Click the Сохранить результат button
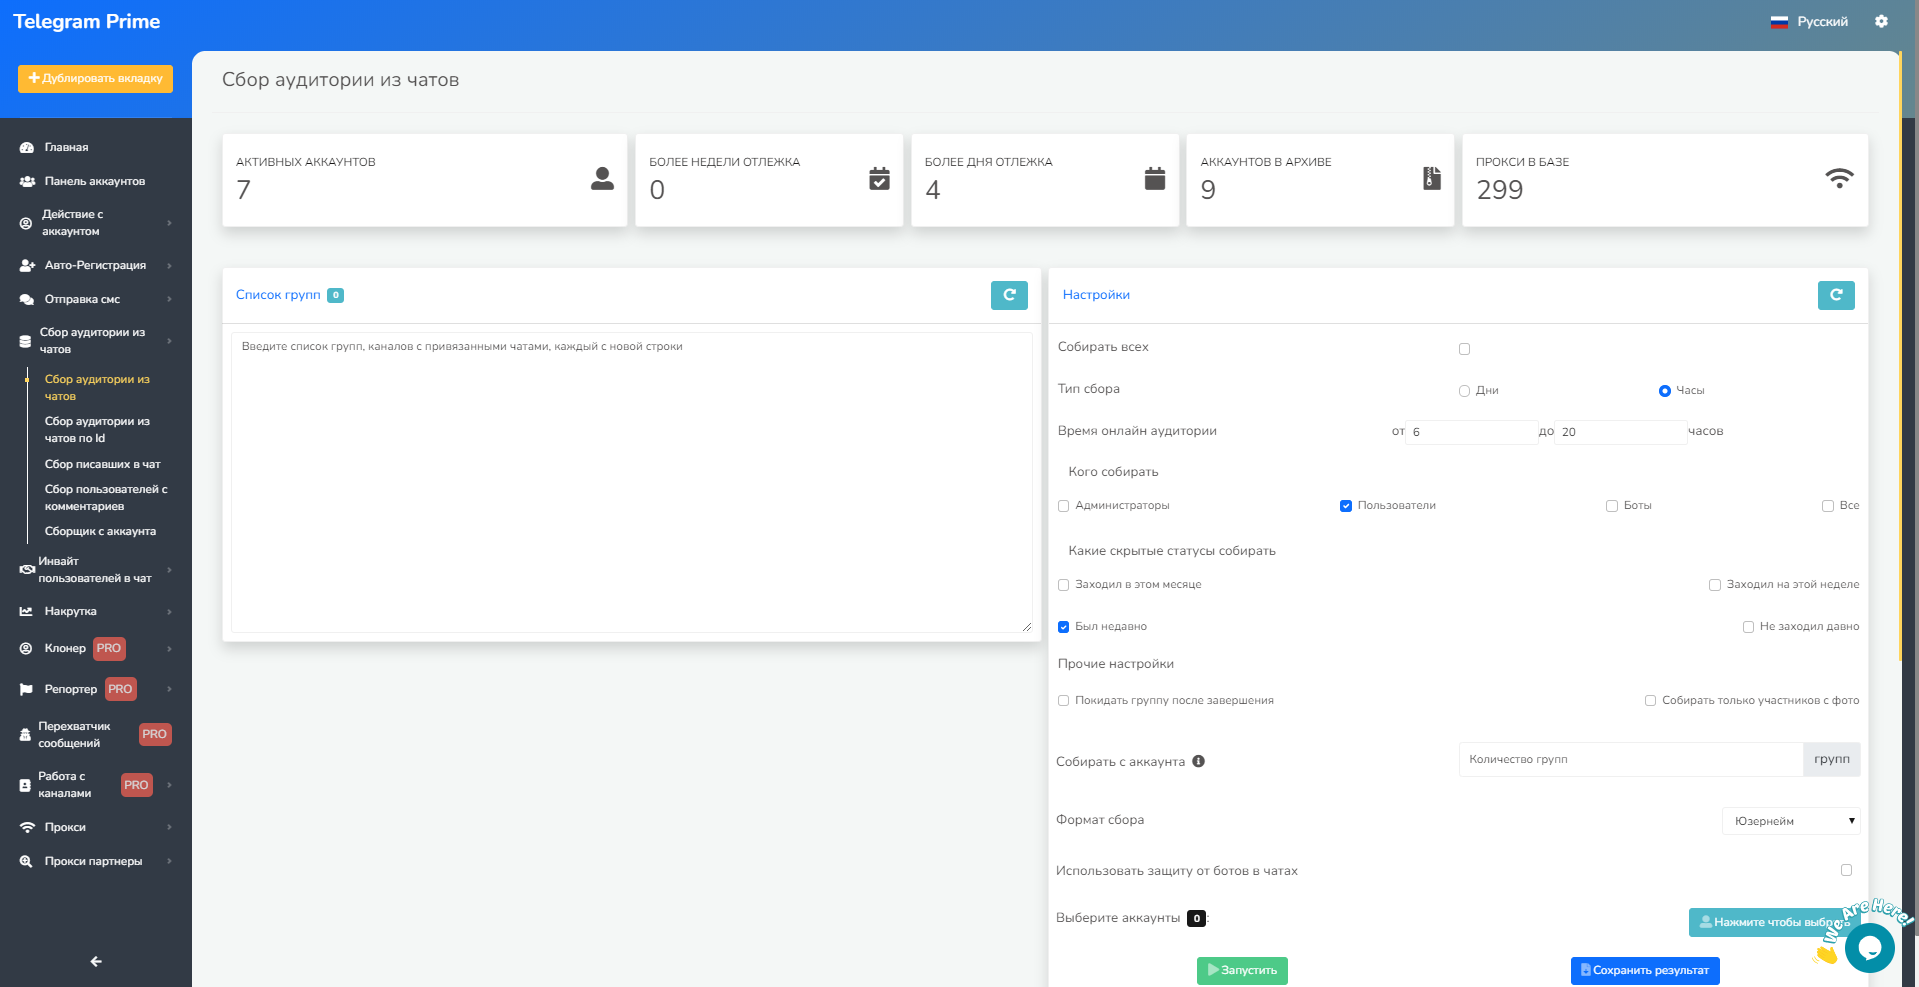The height and width of the screenshot is (987, 1919). tap(1644, 970)
